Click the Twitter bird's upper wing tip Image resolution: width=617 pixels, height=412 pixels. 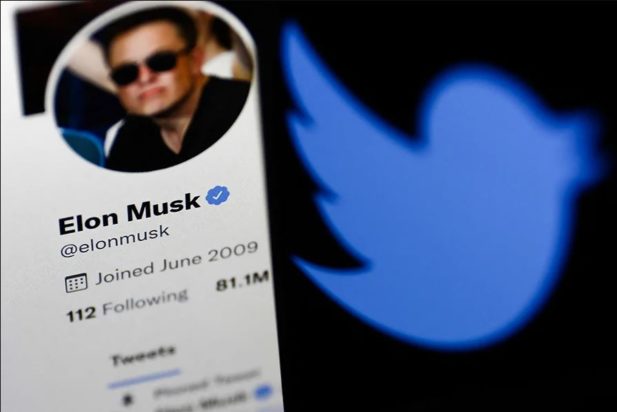pyautogui.click(x=293, y=33)
